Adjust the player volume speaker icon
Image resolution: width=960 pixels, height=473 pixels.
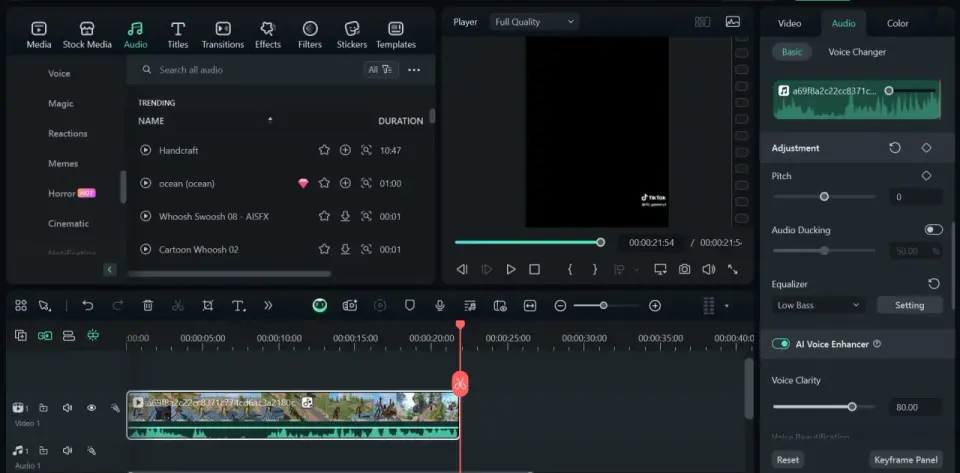[x=708, y=269]
